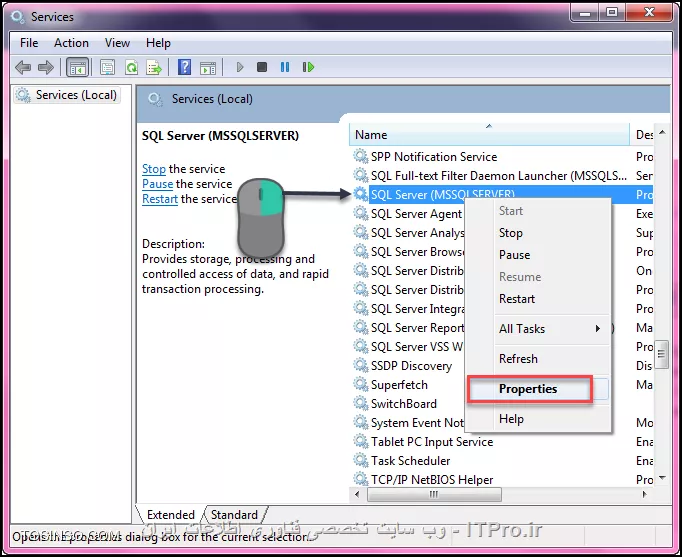Image resolution: width=682 pixels, height=557 pixels.
Task: Click Start Service play toolbar icon
Action: 240,67
